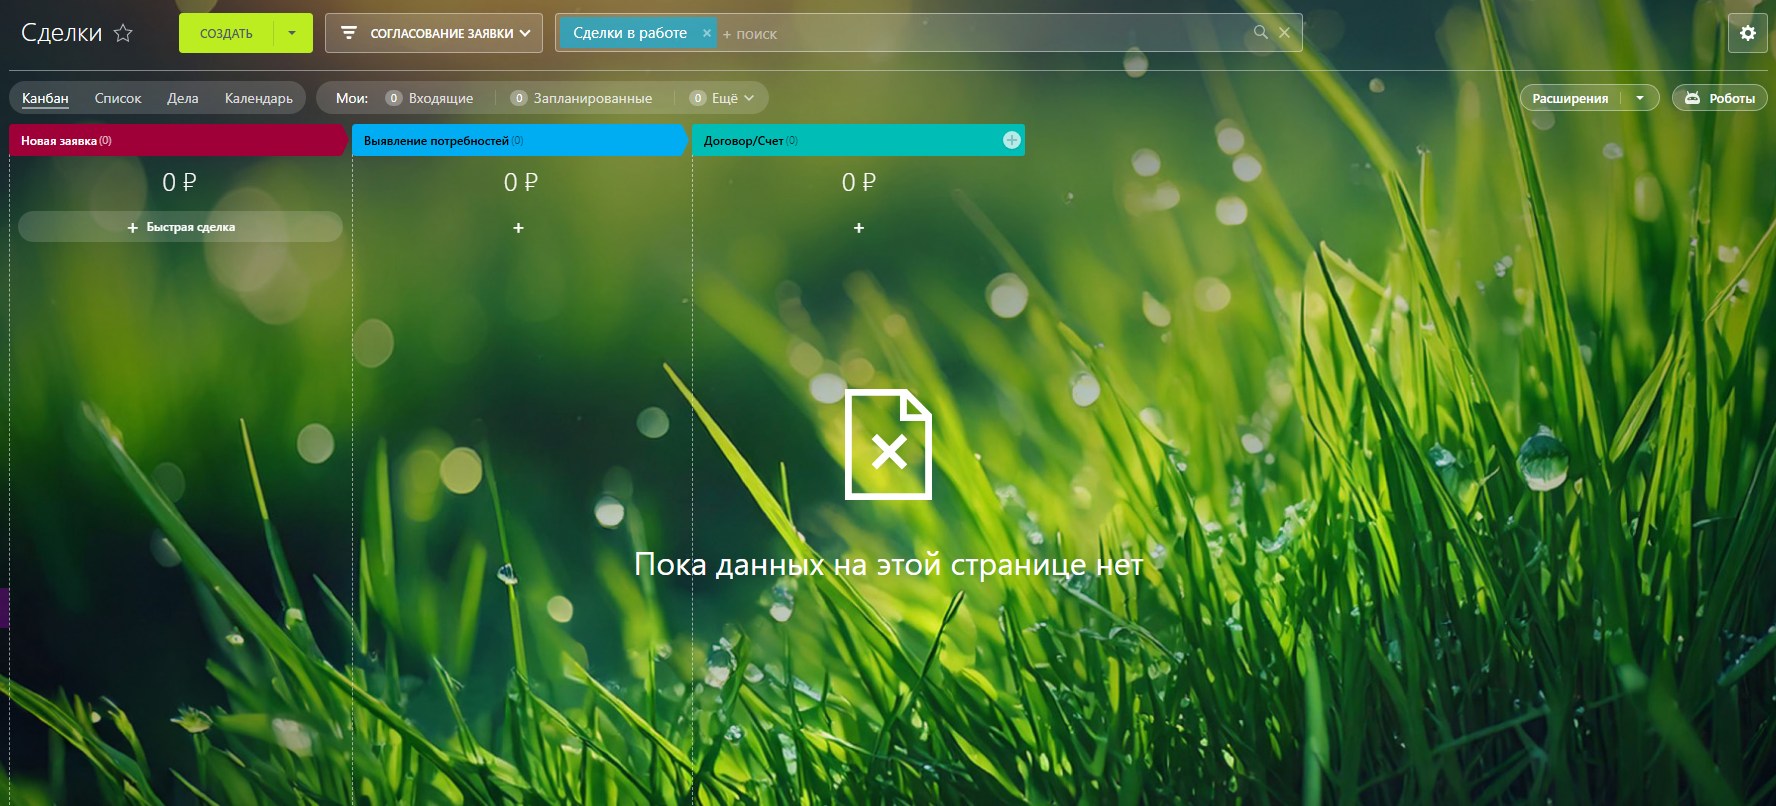Open the Дела tab

point(182,98)
